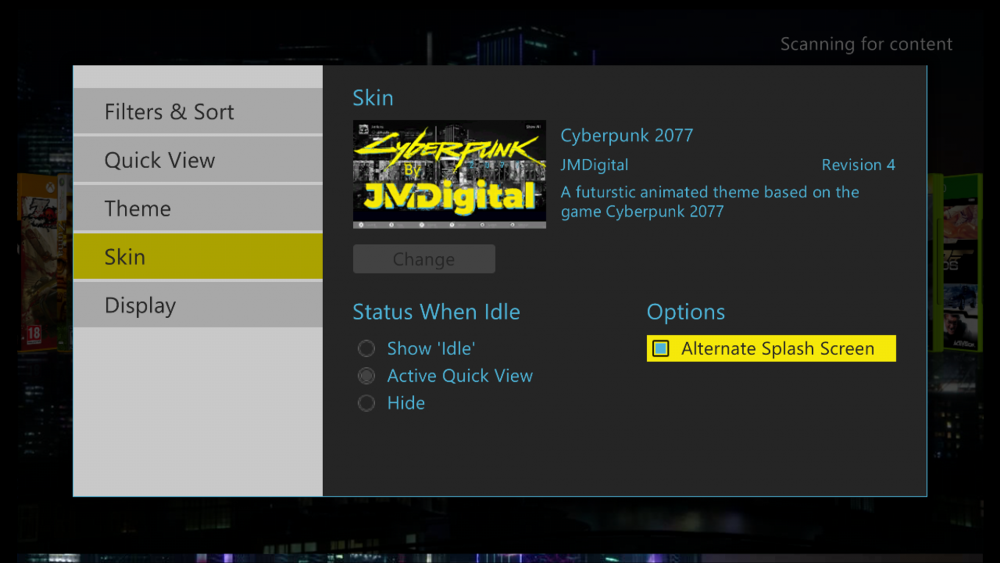Switch to the Quick View tab
The height and width of the screenshot is (563, 1000).
point(198,160)
